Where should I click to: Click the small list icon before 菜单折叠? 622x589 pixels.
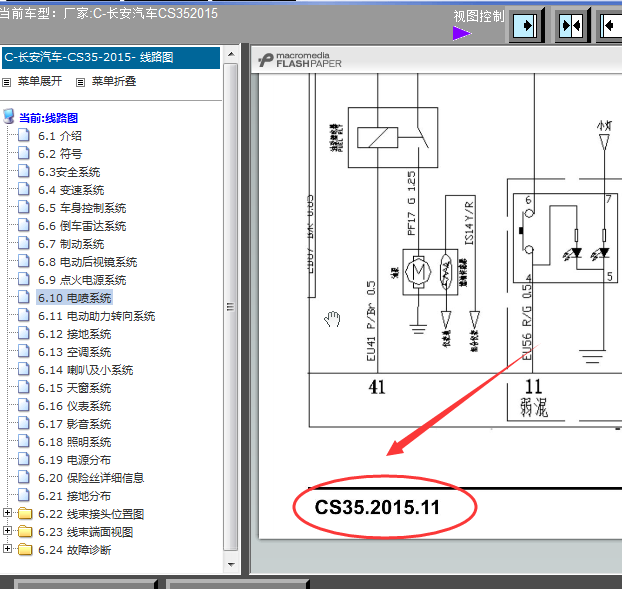(x=81, y=82)
